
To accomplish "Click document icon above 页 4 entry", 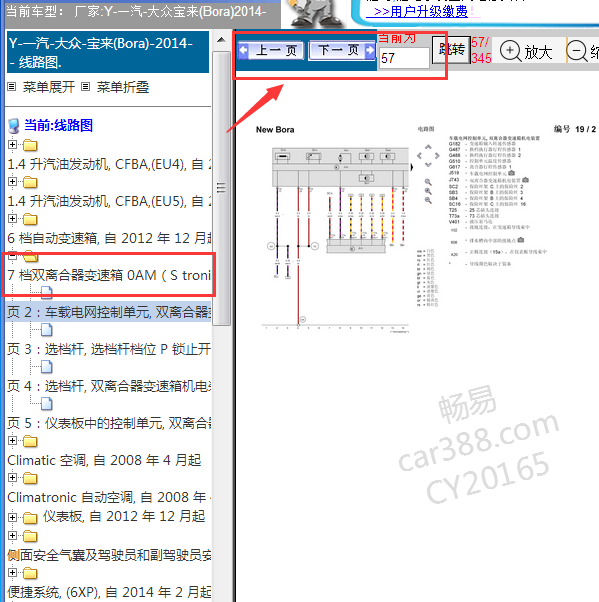I will pyautogui.click(x=46, y=367).
